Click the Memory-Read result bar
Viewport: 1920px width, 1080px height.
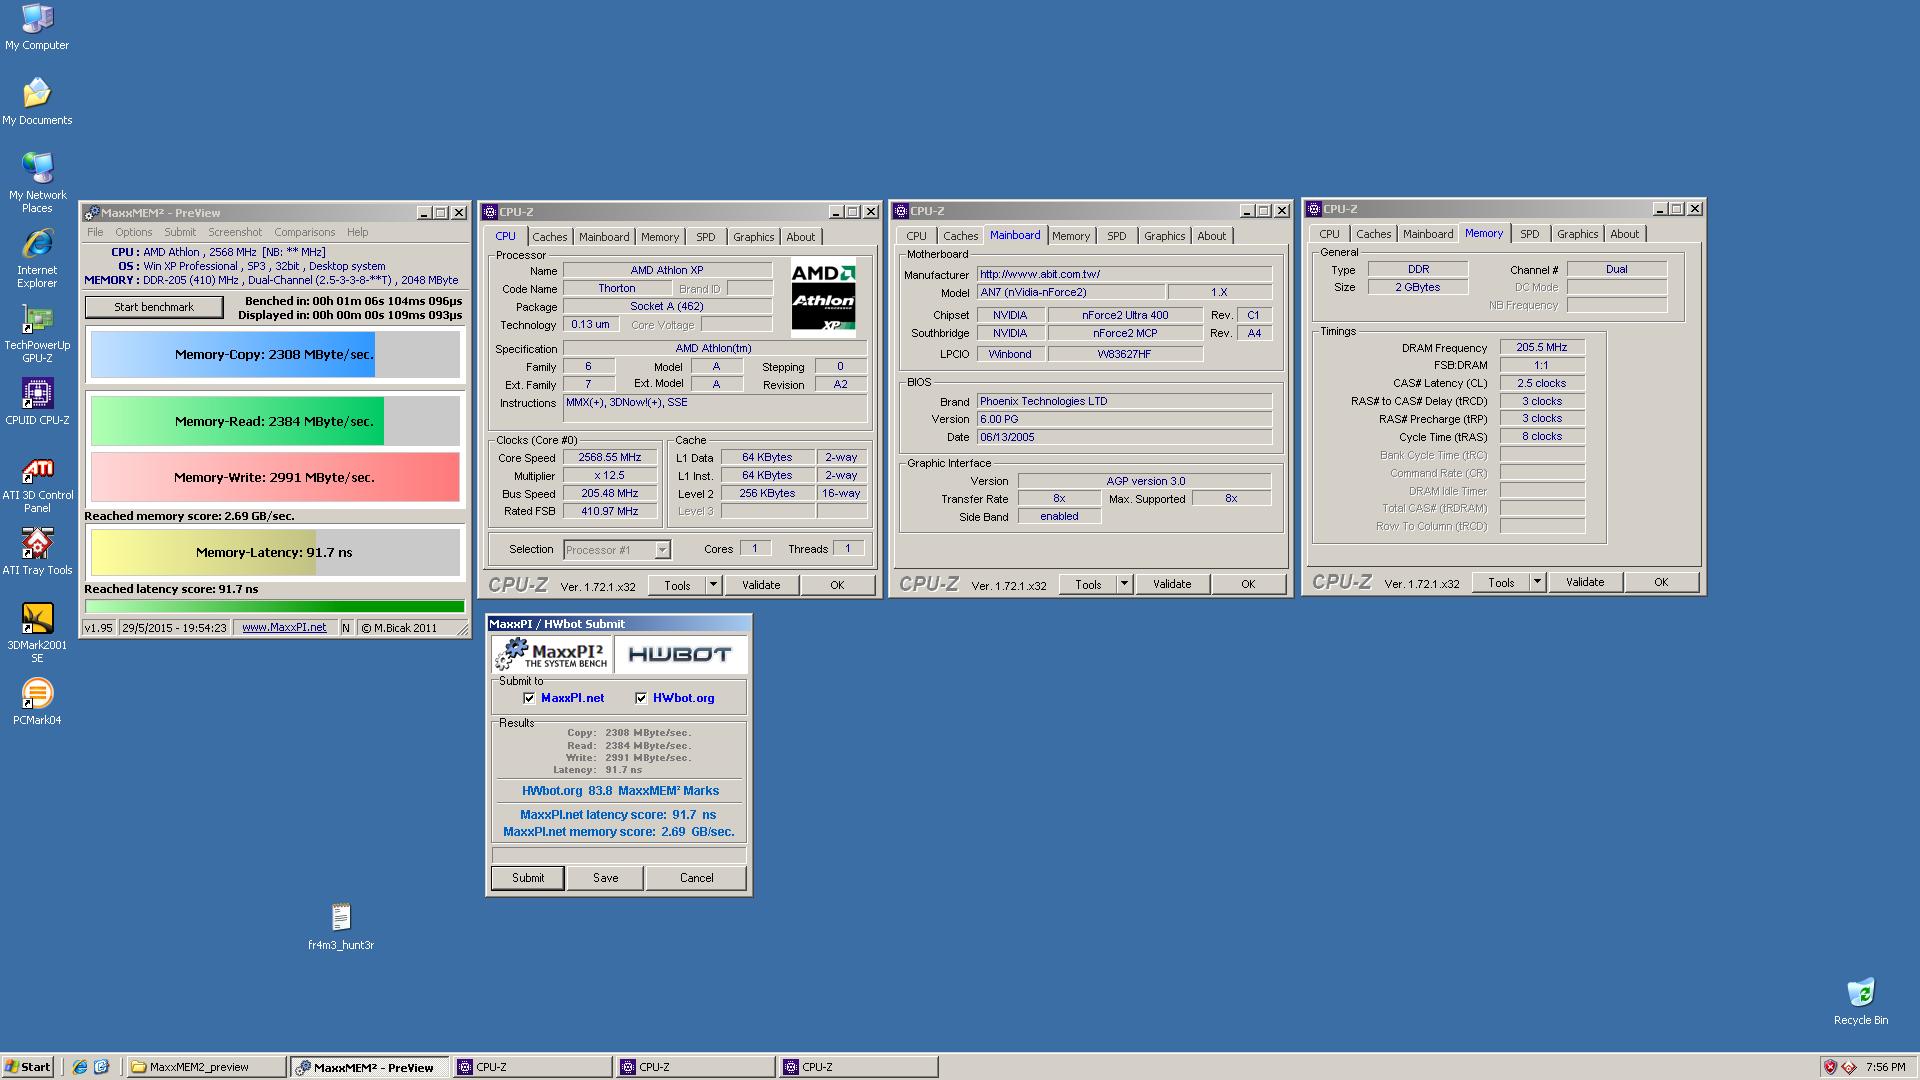coord(275,421)
